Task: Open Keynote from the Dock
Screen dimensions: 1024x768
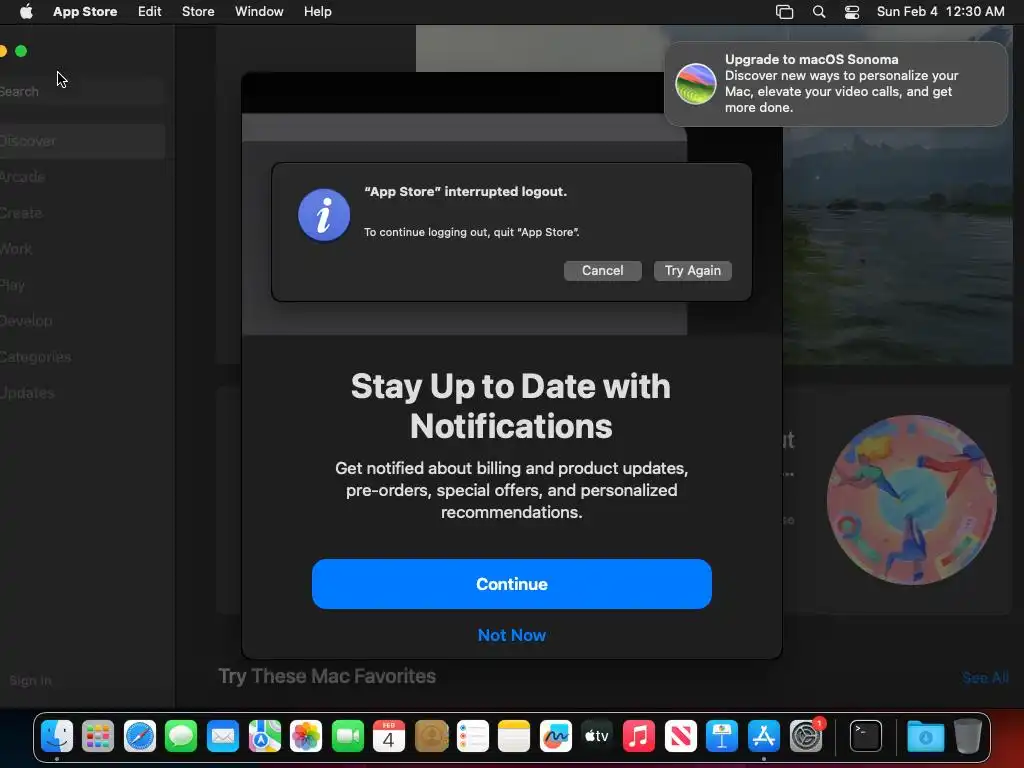Action: pyautogui.click(x=722, y=737)
